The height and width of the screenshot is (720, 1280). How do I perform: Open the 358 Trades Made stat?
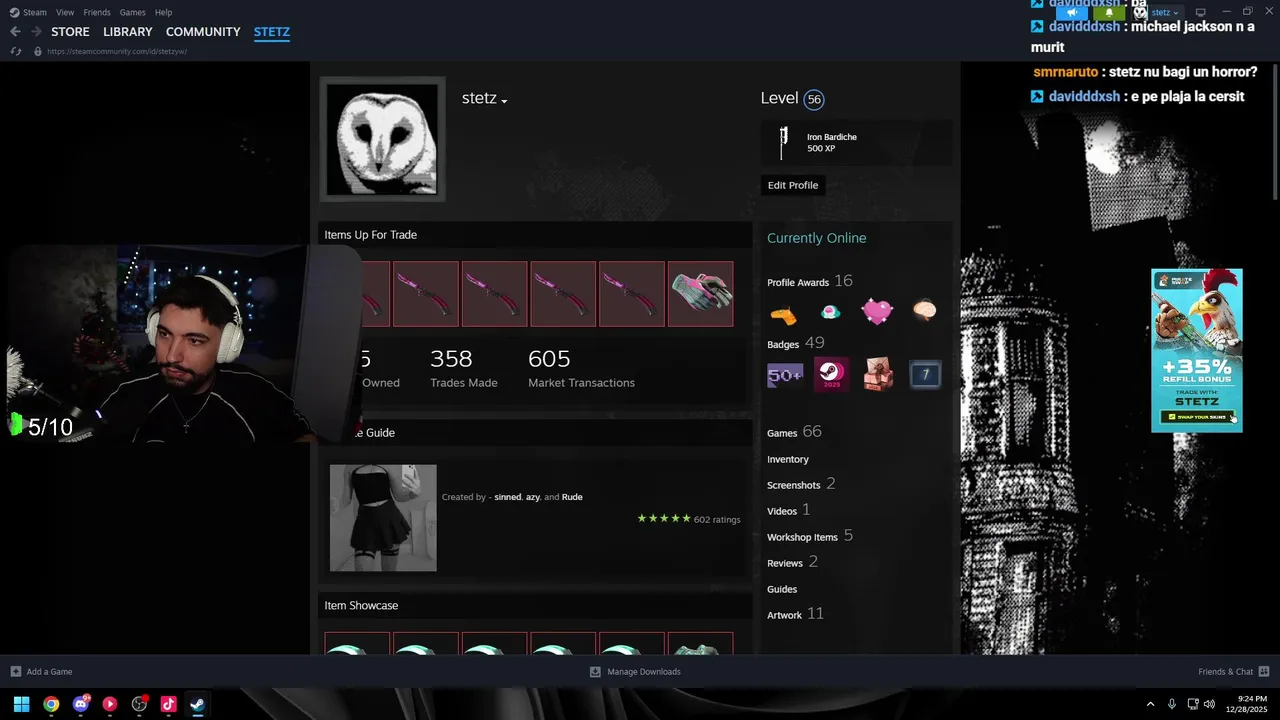(464, 368)
